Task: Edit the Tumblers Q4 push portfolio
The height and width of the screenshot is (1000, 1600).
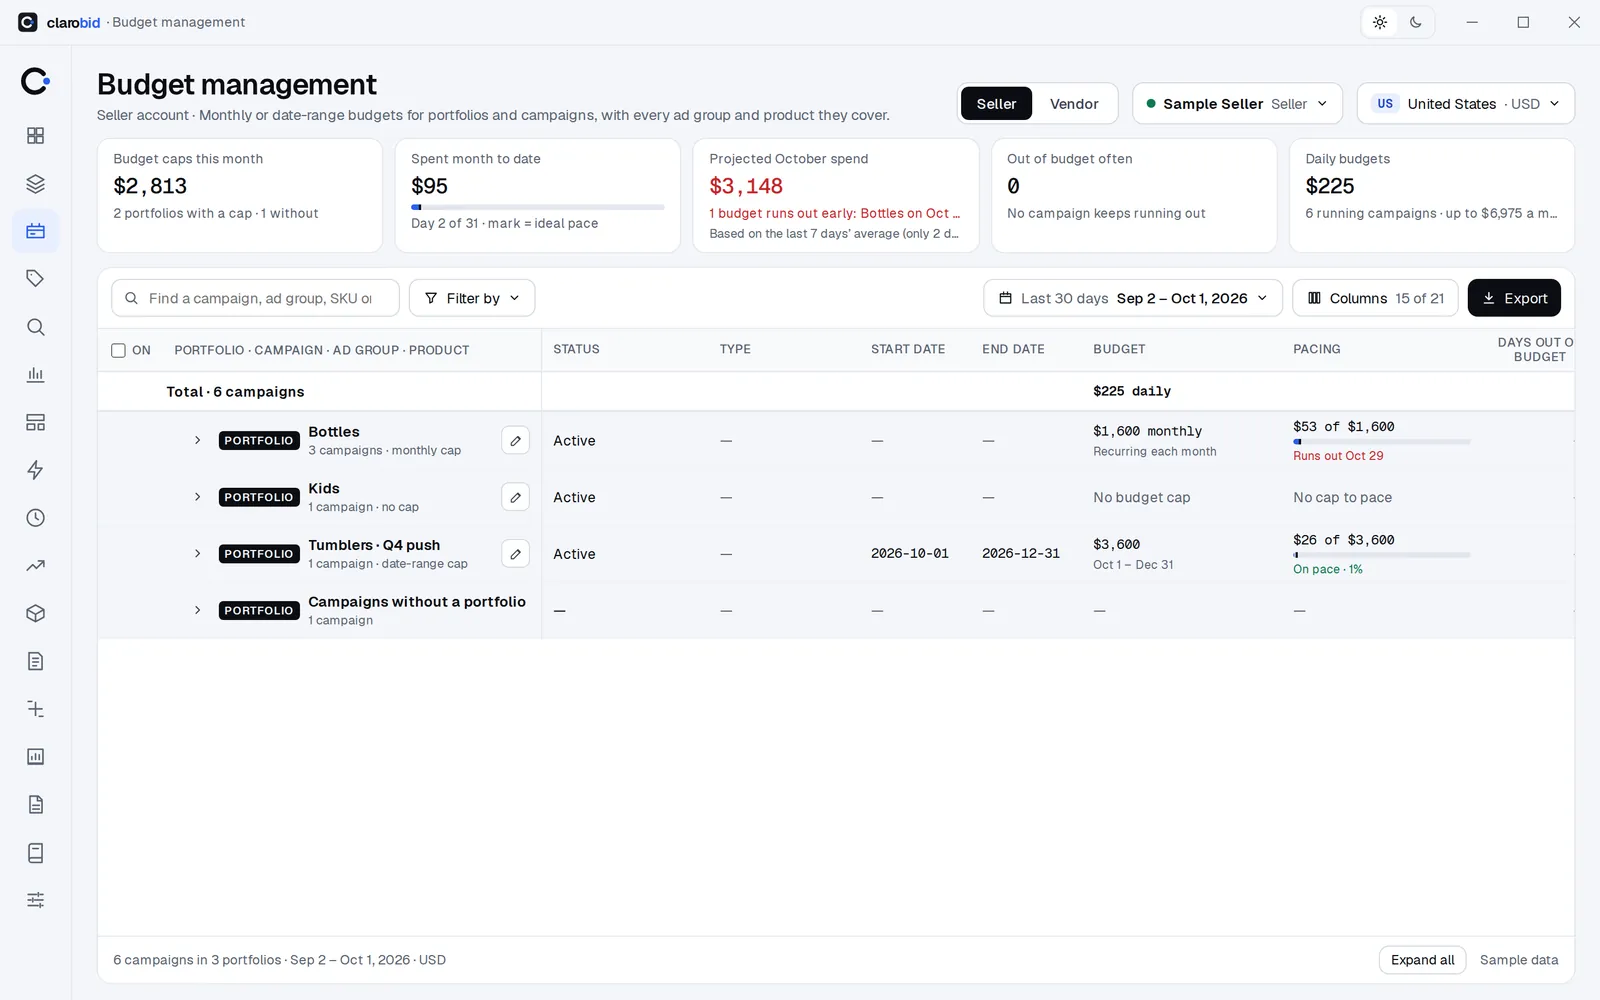Action: pos(515,553)
